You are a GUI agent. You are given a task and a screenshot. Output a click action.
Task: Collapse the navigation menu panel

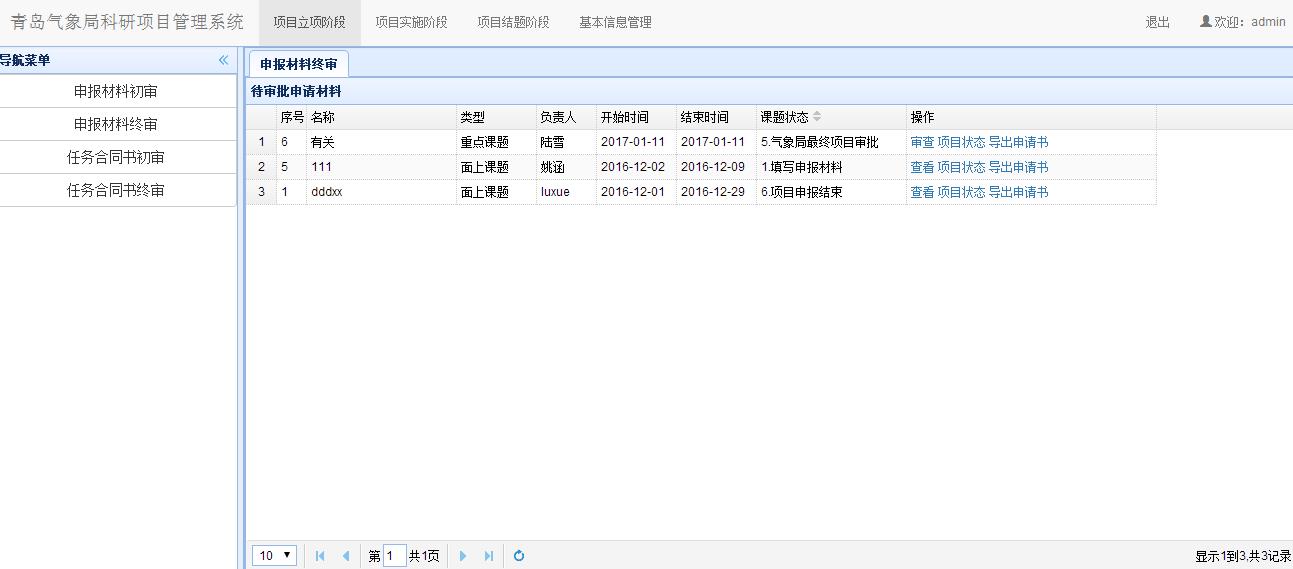coord(223,60)
